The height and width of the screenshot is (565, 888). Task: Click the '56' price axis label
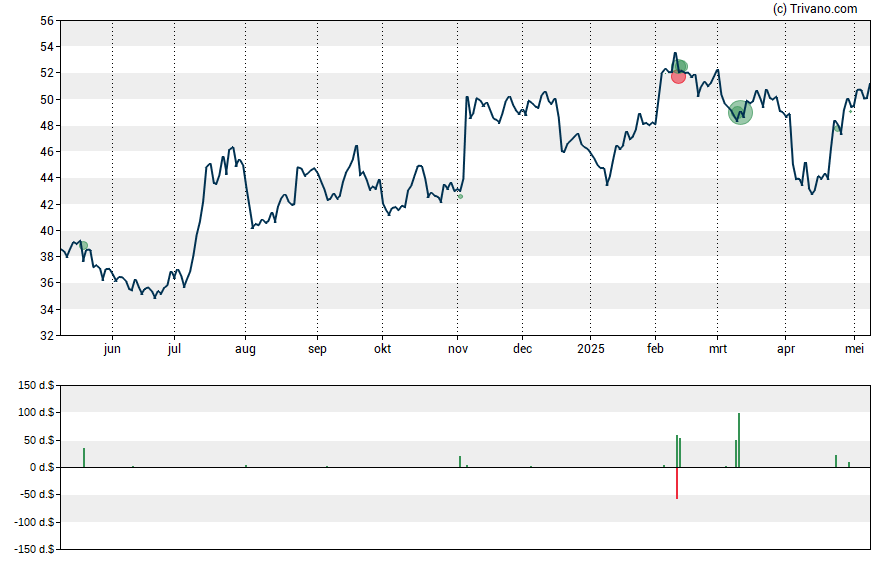(47, 21)
